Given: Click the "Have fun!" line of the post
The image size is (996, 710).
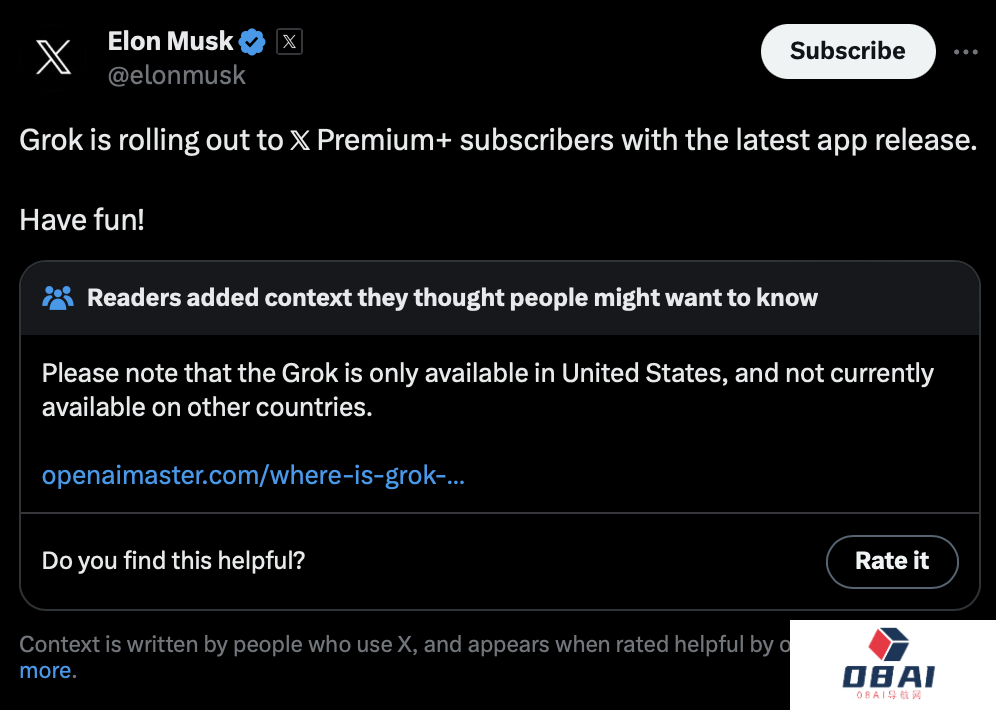Looking at the screenshot, I should (x=82, y=220).
